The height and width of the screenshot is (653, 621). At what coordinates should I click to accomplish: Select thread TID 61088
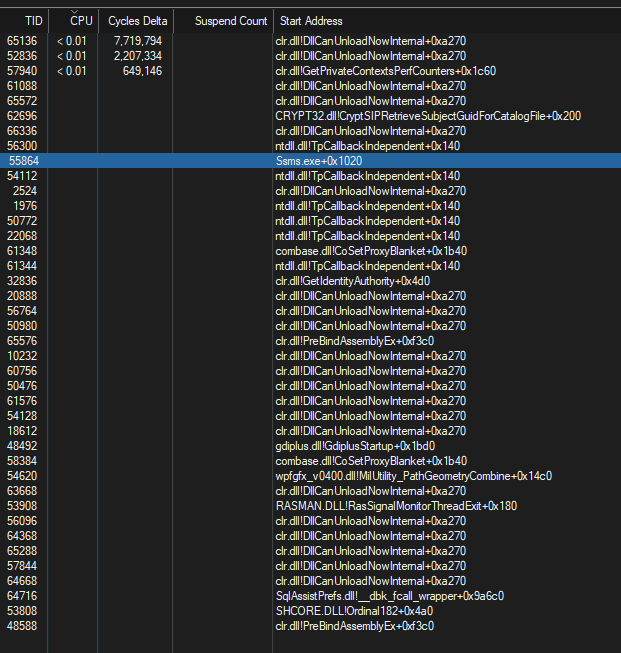pos(310,86)
